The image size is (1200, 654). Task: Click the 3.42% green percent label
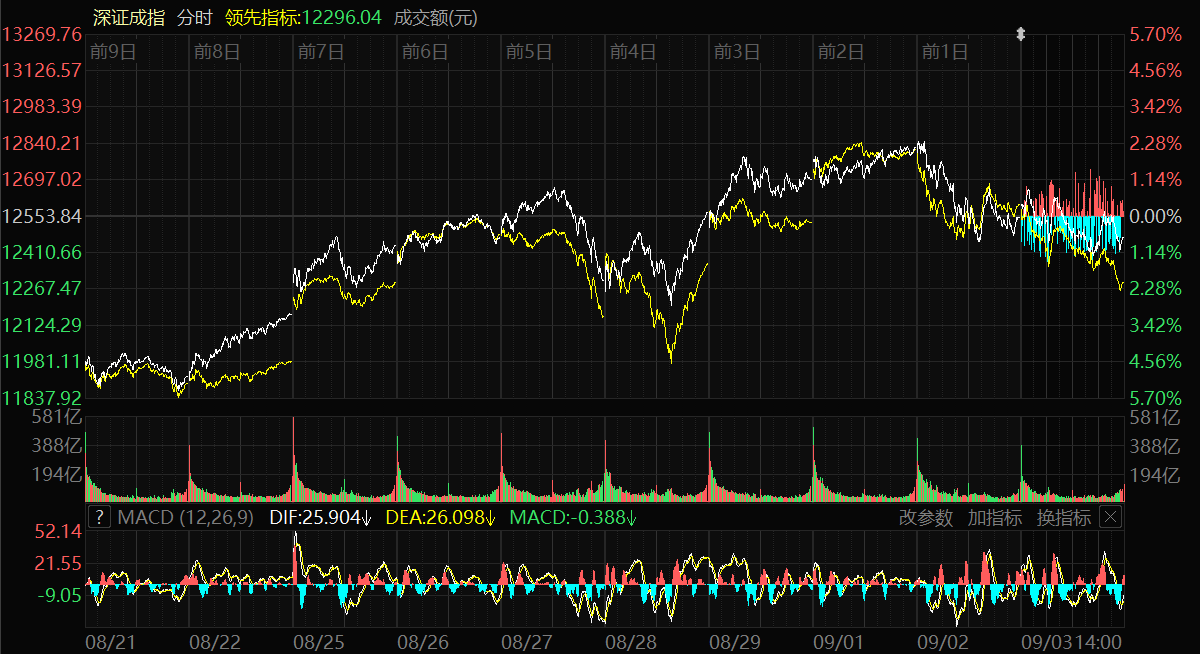[1155, 325]
